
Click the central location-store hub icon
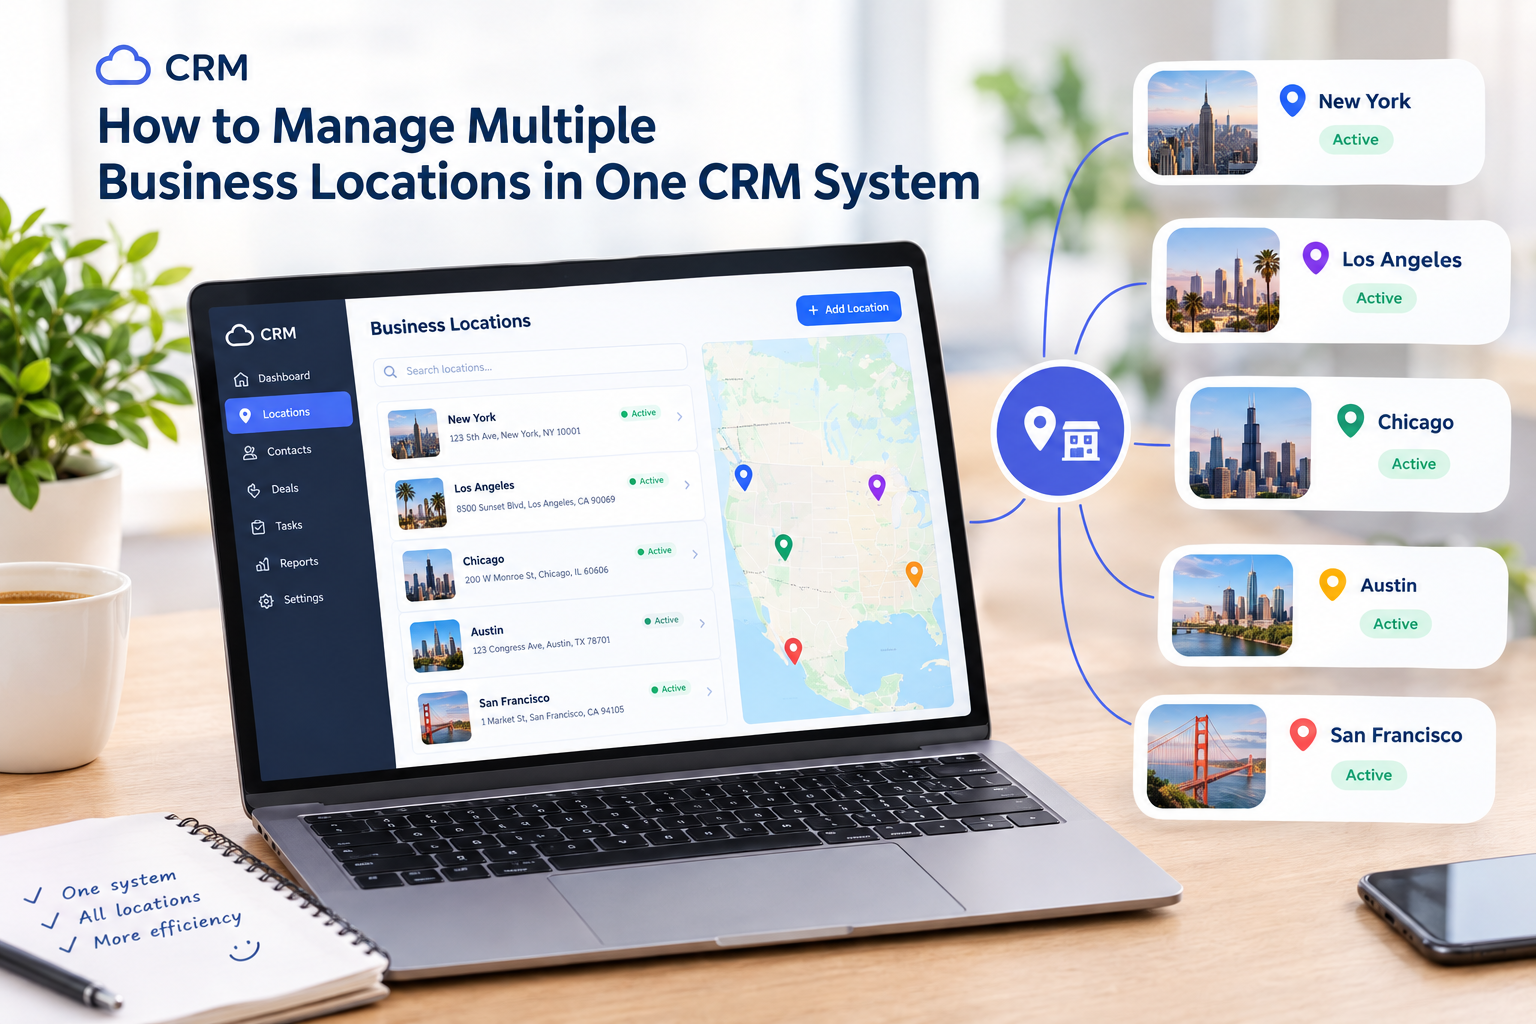pos(1061,431)
